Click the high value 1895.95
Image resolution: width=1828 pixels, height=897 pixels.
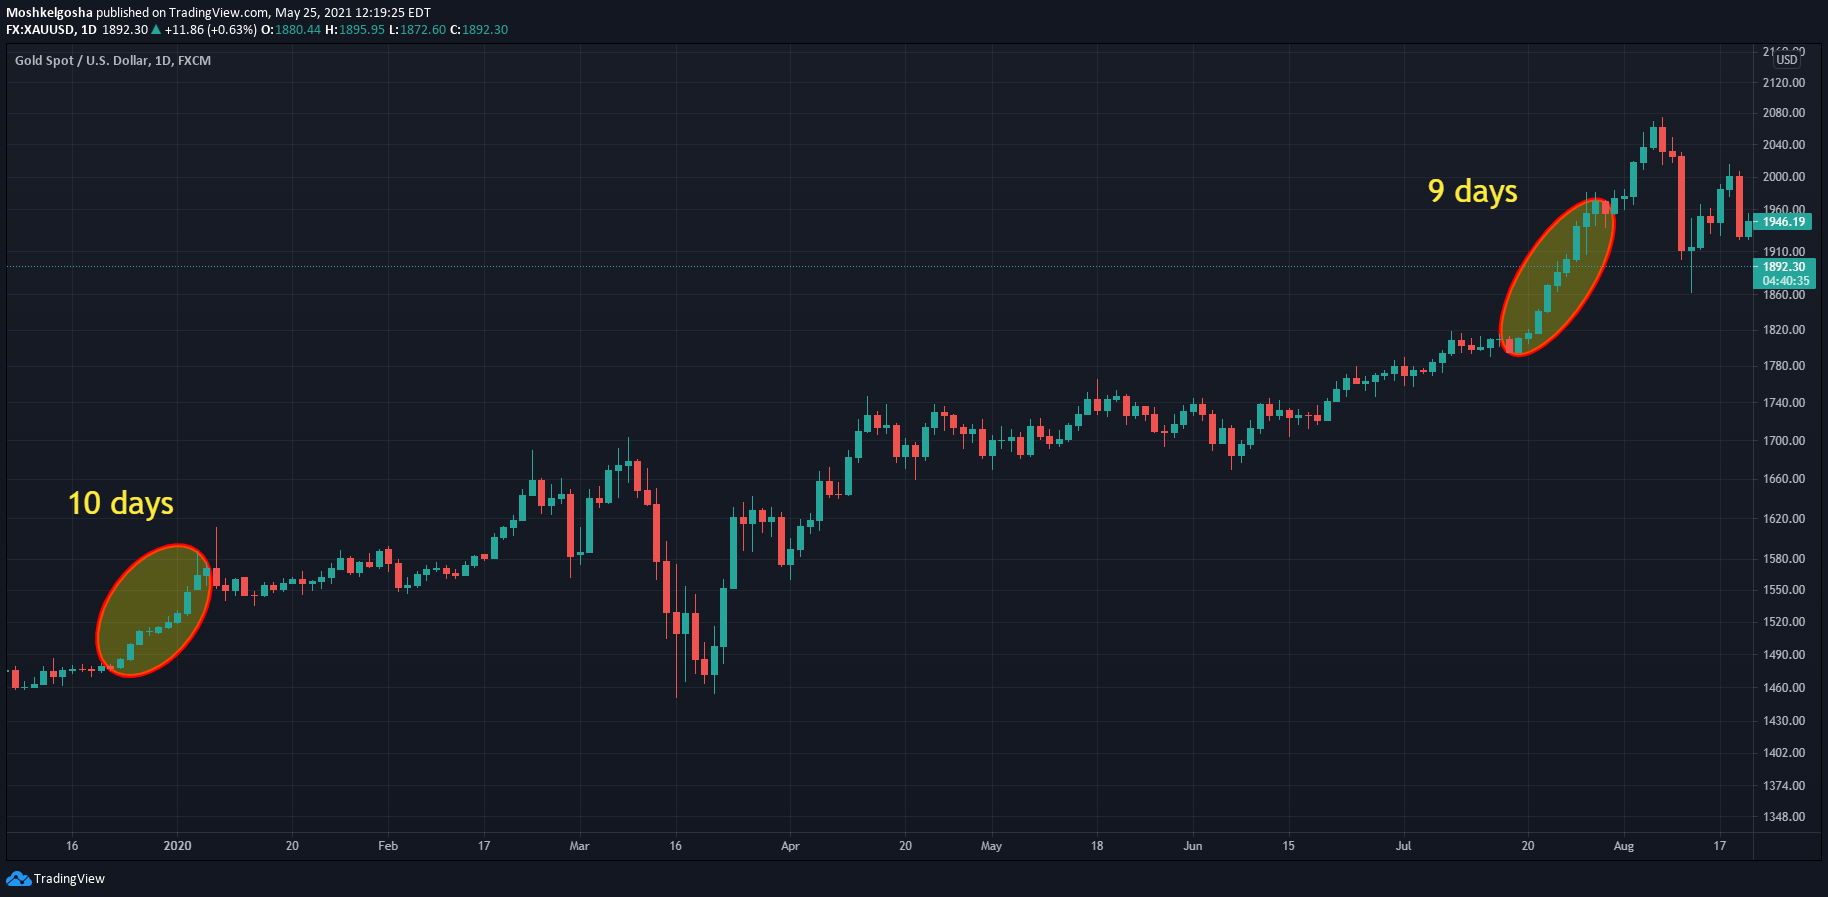click(x=362, y=30)
